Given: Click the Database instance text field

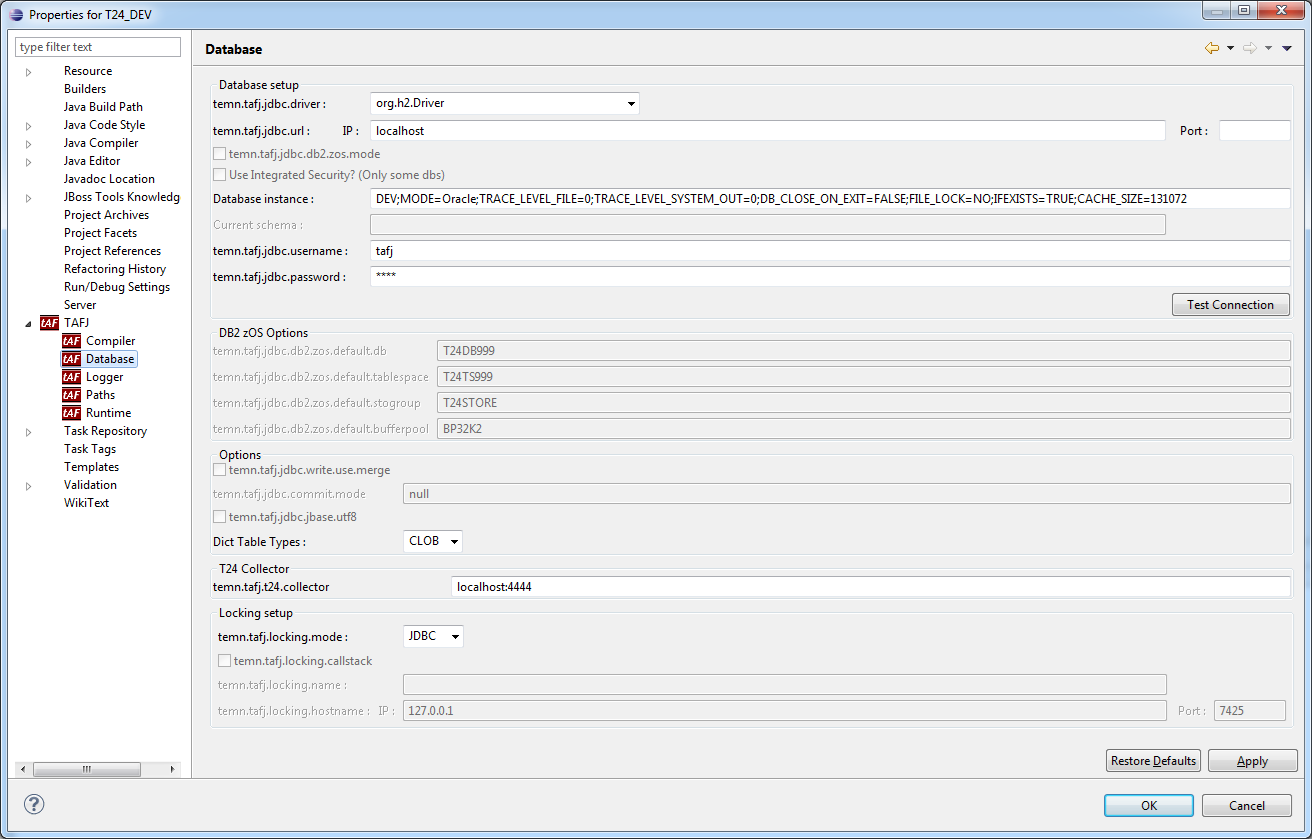Looking at the screenshot, I should point(829,199).
